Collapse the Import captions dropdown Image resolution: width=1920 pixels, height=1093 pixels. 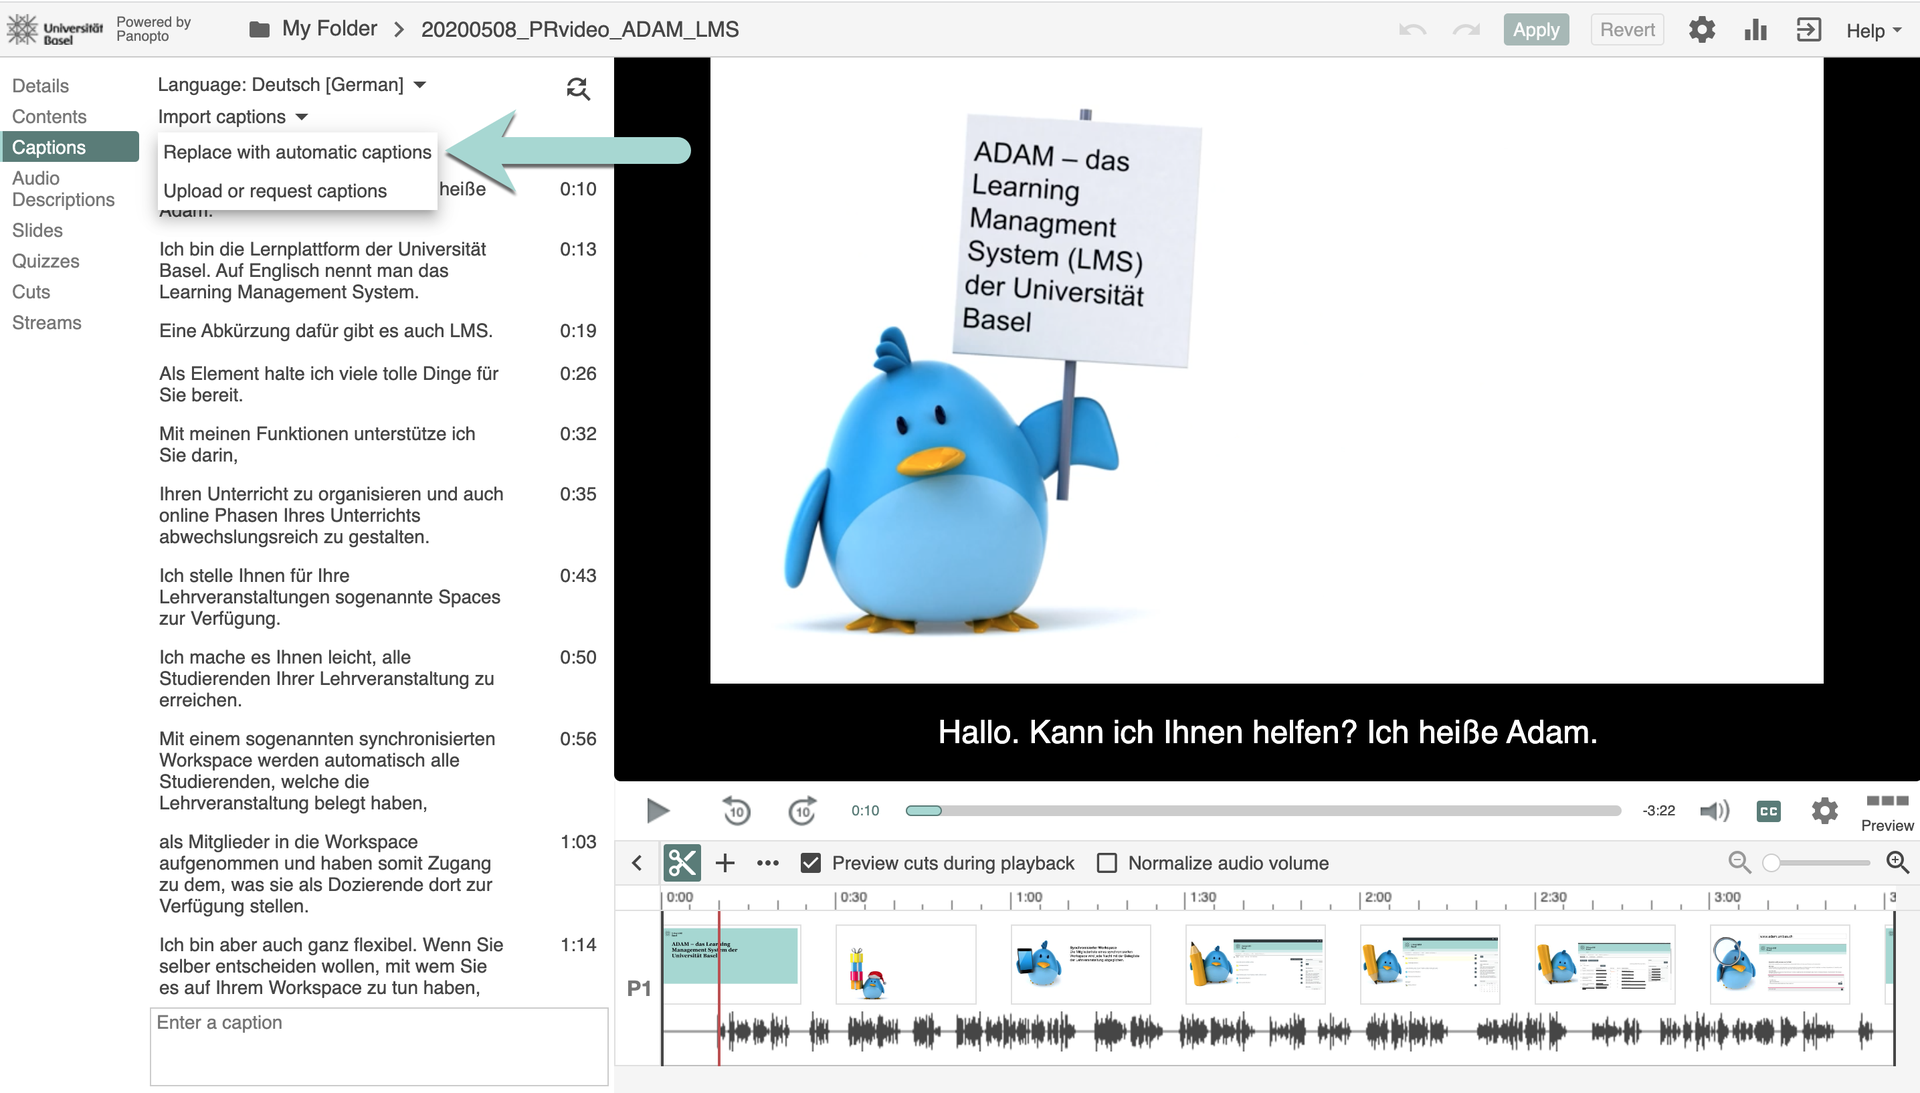(232, 117)
